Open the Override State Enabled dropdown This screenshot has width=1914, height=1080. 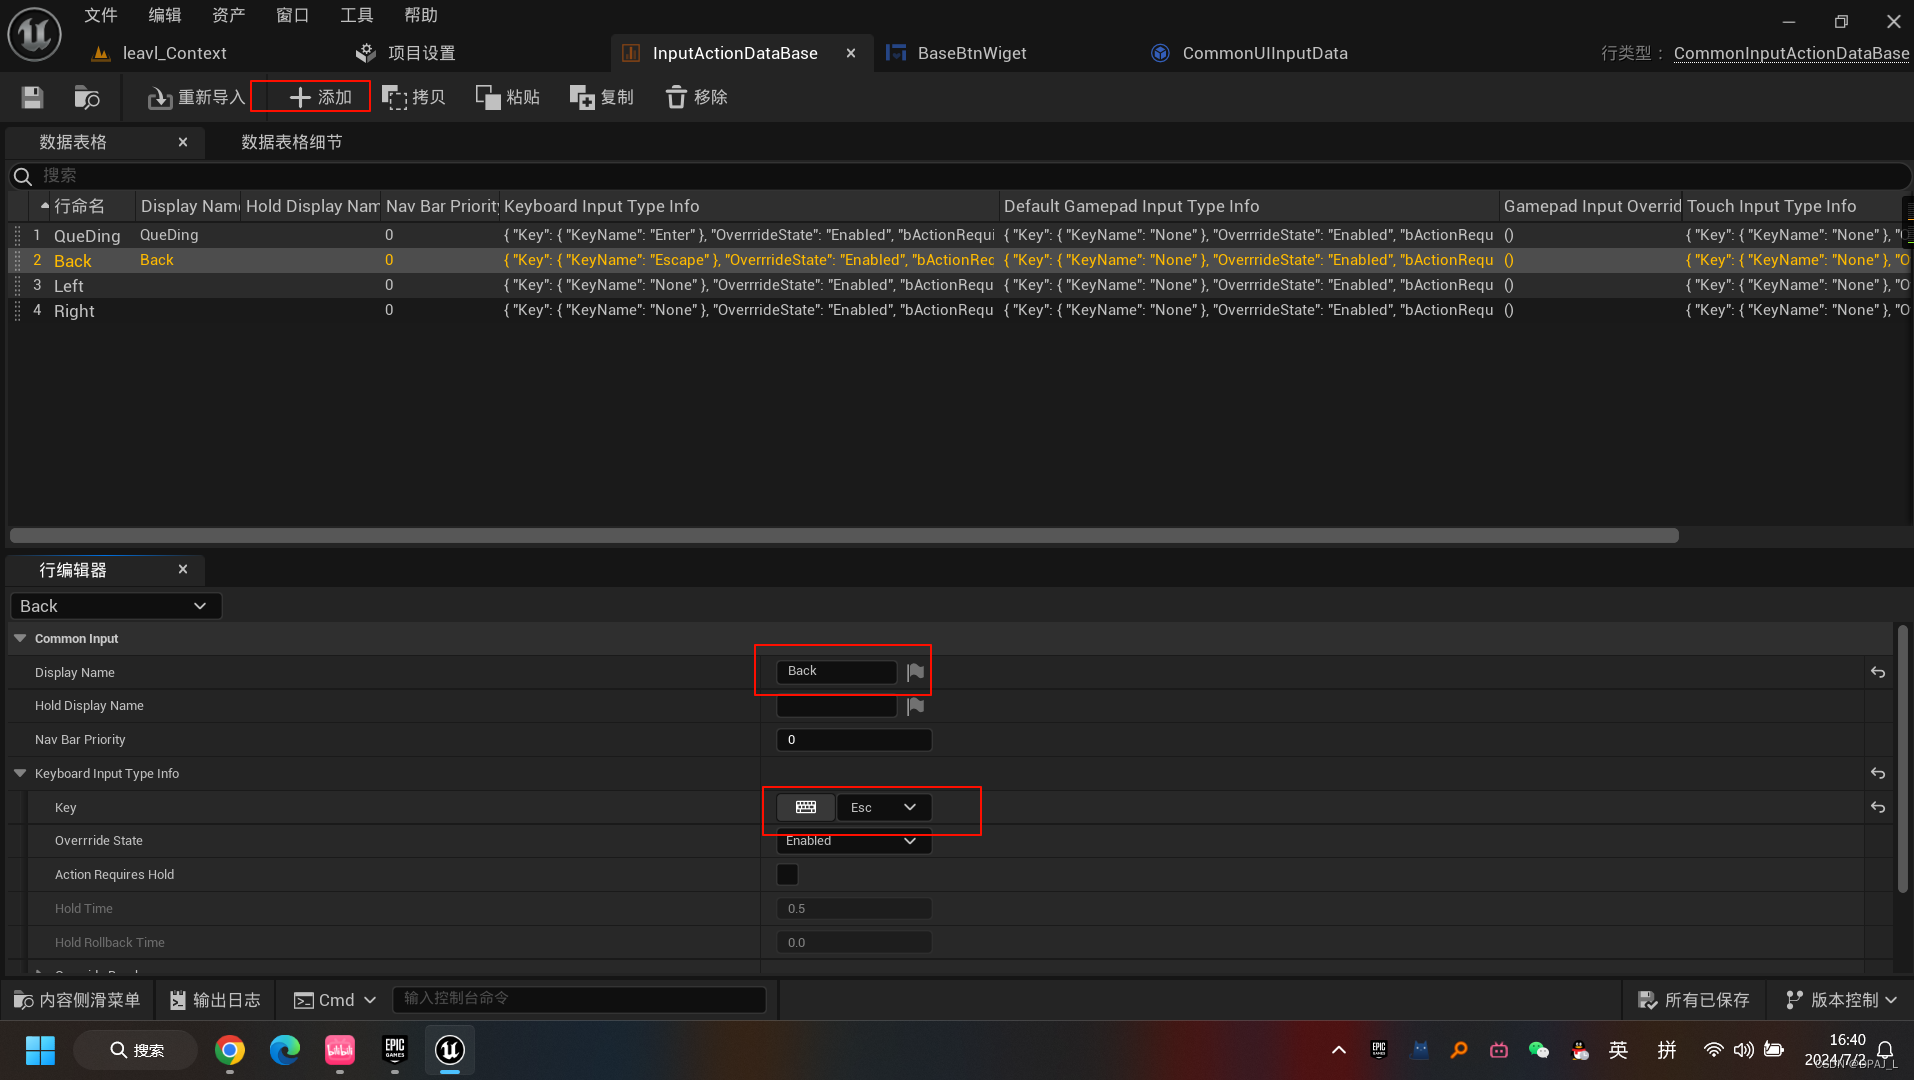click(853, 841)
